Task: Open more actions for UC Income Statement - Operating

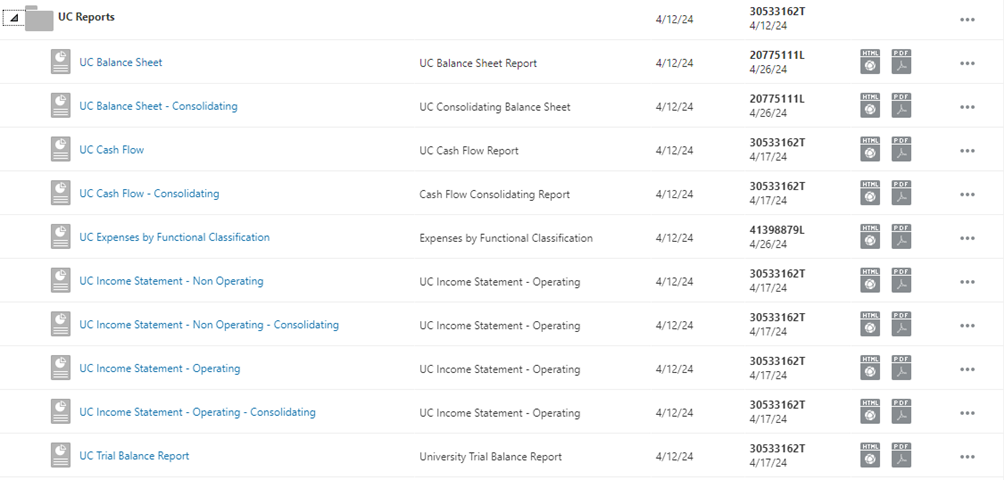Action: (967, 369)
